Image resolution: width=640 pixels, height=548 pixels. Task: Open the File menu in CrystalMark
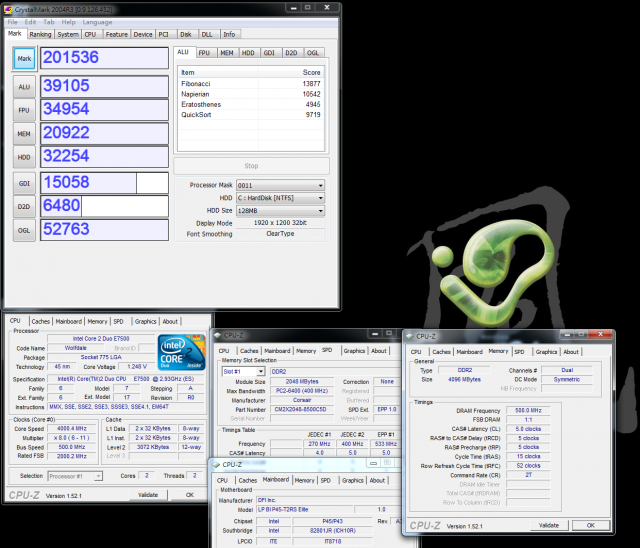(x=13, y=22)
